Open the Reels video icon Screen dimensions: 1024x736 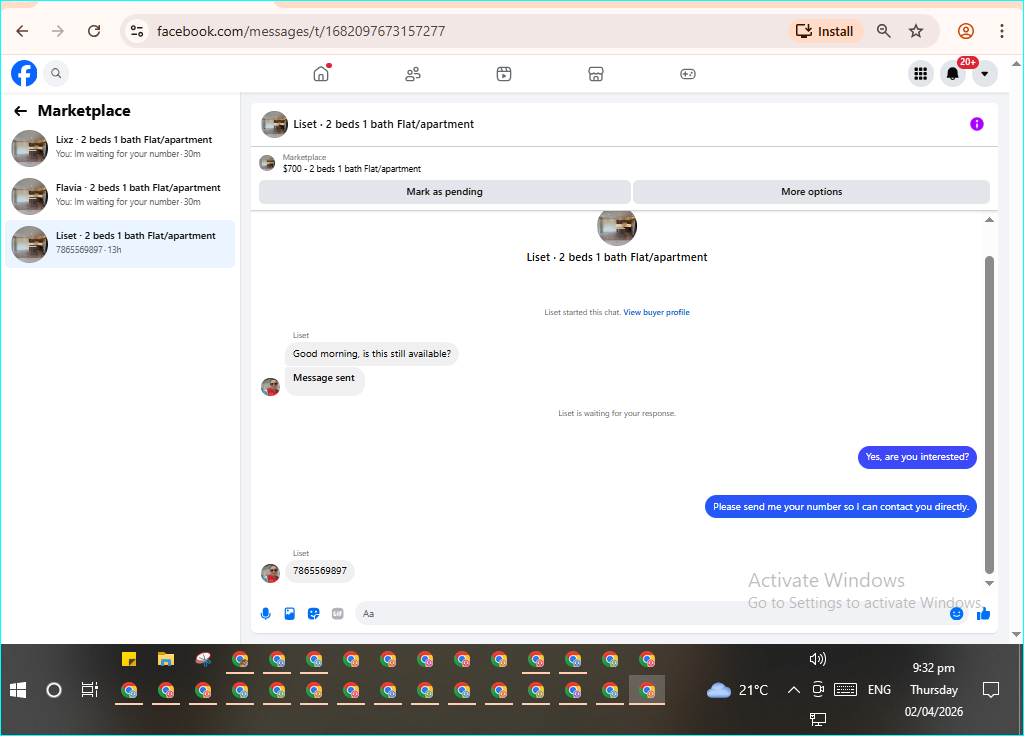(x=504, y=74)
